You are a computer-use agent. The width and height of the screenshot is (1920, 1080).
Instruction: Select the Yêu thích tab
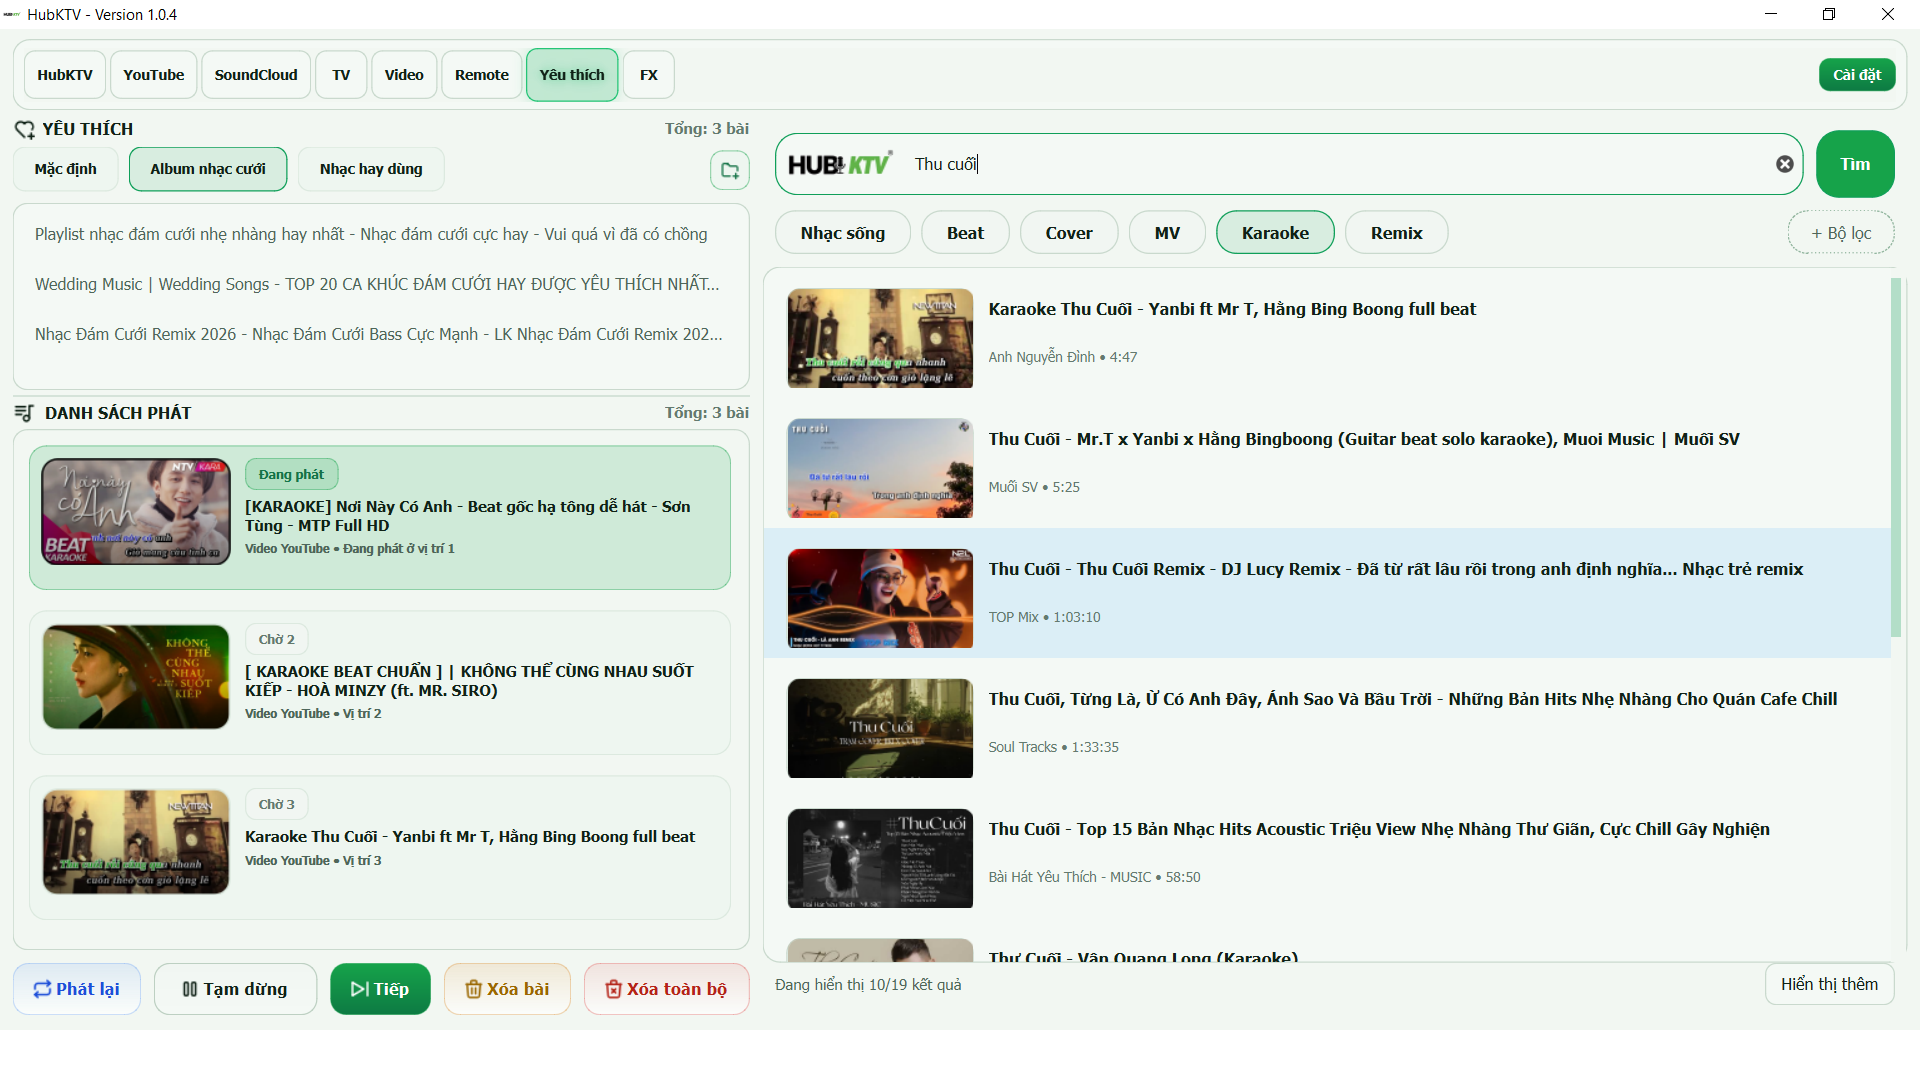pyautogui.click(x=572, y=75)
